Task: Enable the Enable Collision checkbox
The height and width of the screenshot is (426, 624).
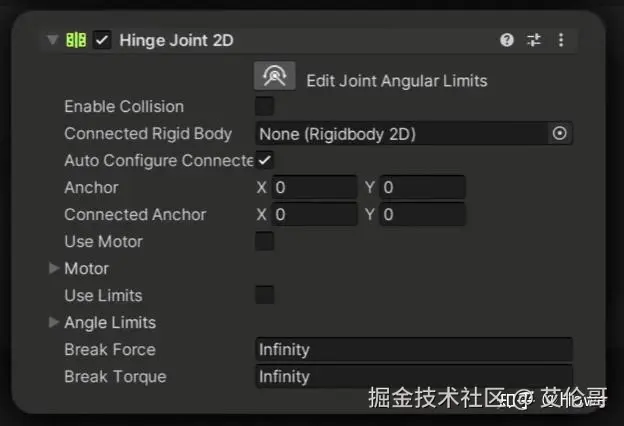Action: point(265,106)
